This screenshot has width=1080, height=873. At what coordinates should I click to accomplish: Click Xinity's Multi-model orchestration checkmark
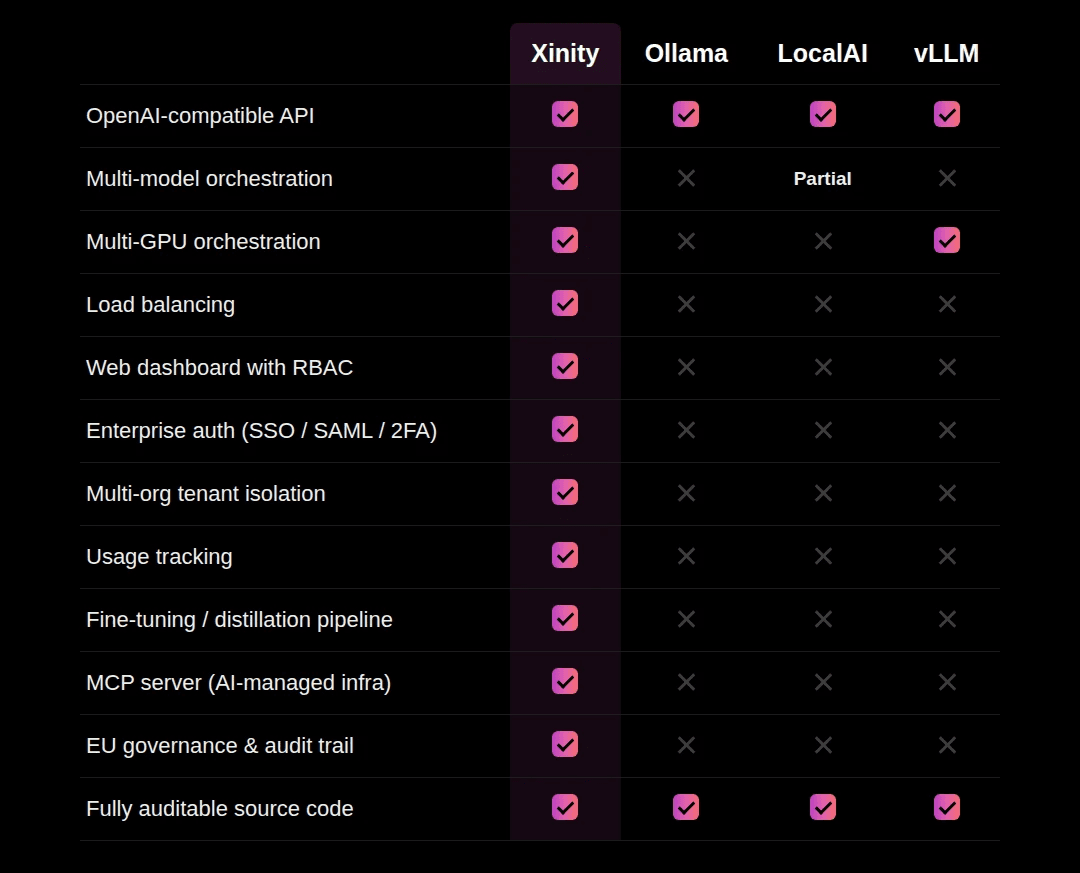565,177
